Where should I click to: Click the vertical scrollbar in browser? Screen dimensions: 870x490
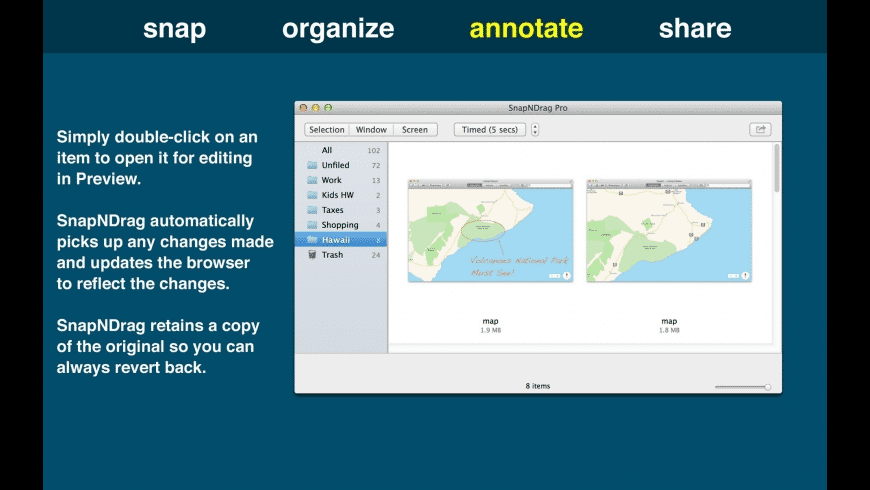(x=776, y=169)
